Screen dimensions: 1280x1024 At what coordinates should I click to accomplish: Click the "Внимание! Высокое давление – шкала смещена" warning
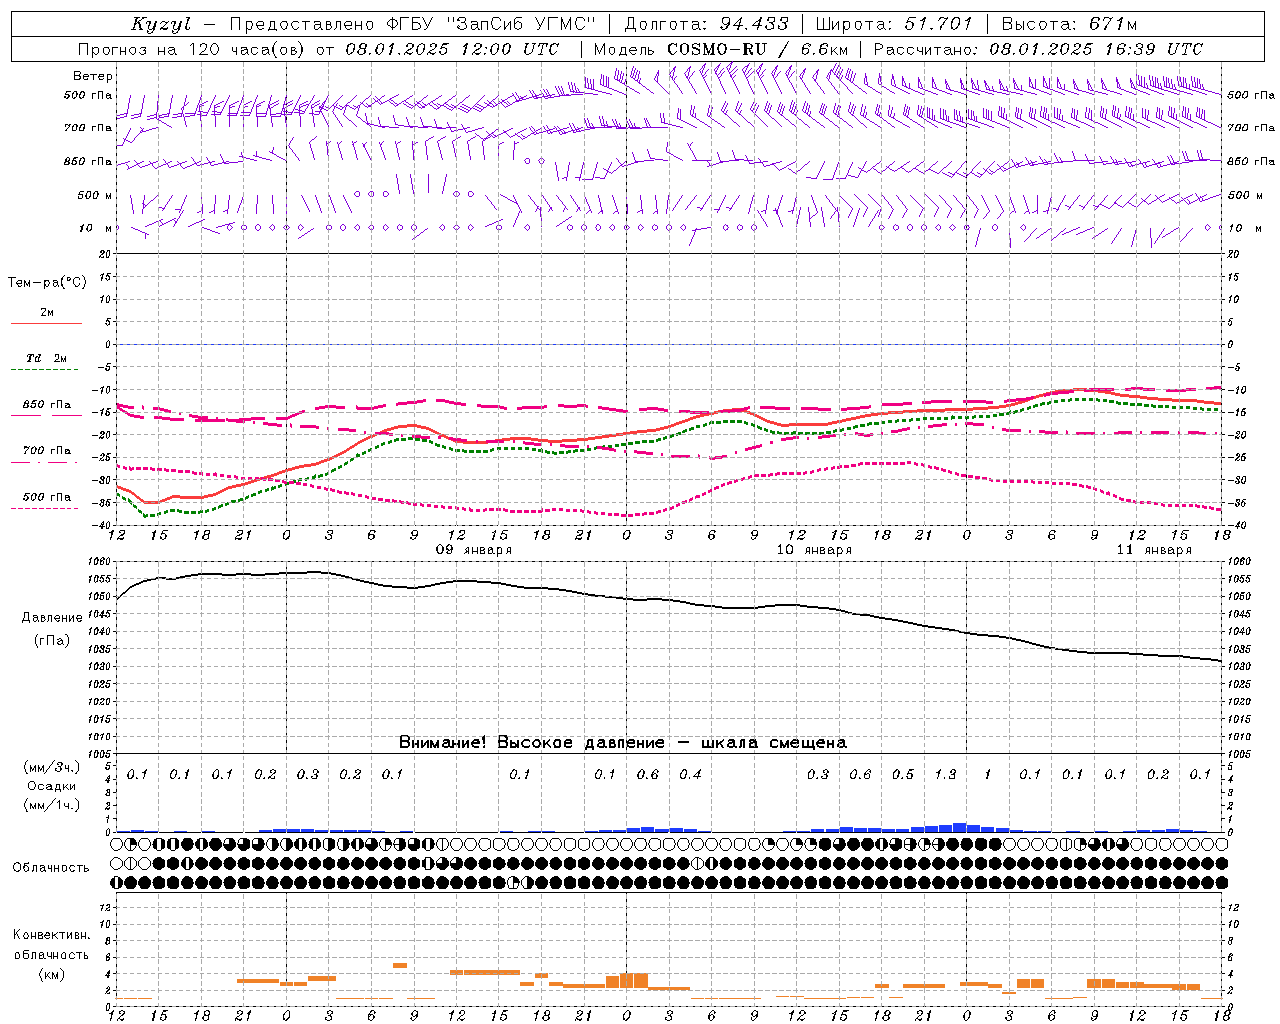point(623,743)
